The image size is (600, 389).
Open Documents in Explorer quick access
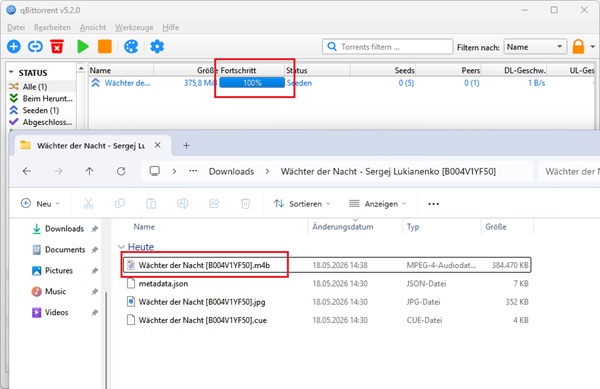pyautogui.click(x=64, y=249)
